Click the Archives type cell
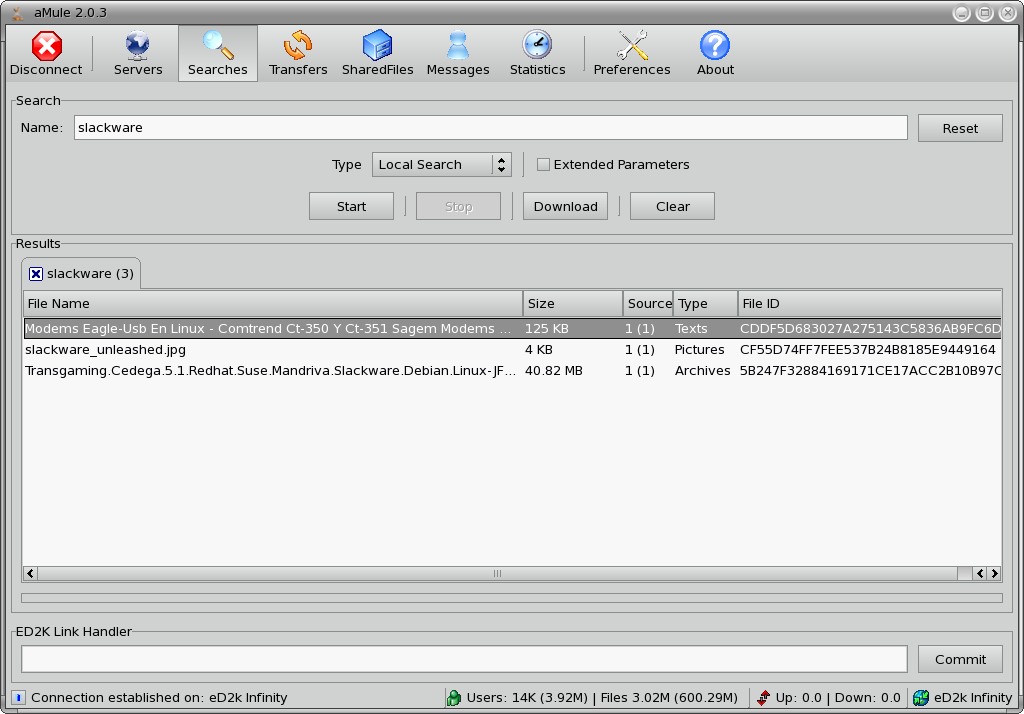The height and width of the screenshot is (714, 1024). 702,370
